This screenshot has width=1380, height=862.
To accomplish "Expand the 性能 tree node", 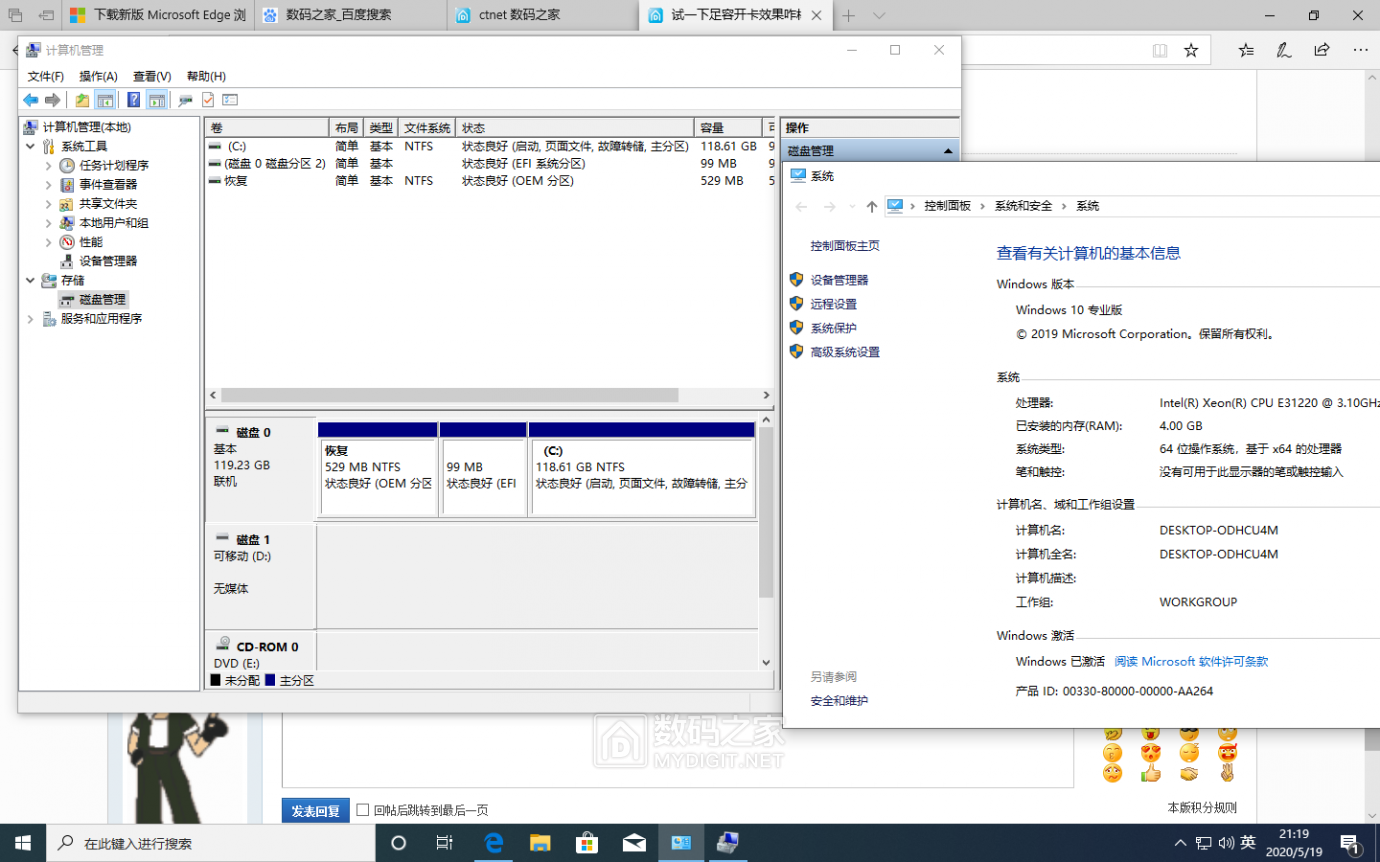I will [x=49, y=242].
